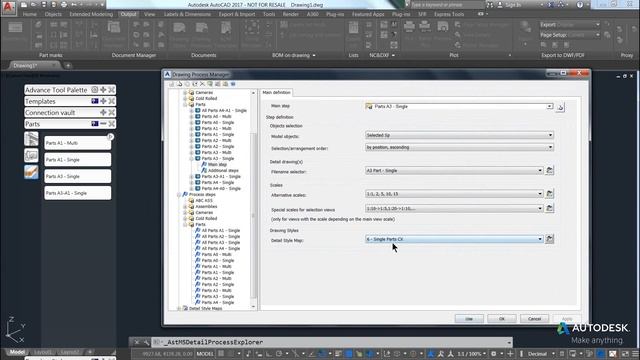
Task: Click the flag icon on Parts palette header
Action: pos(95,124)
